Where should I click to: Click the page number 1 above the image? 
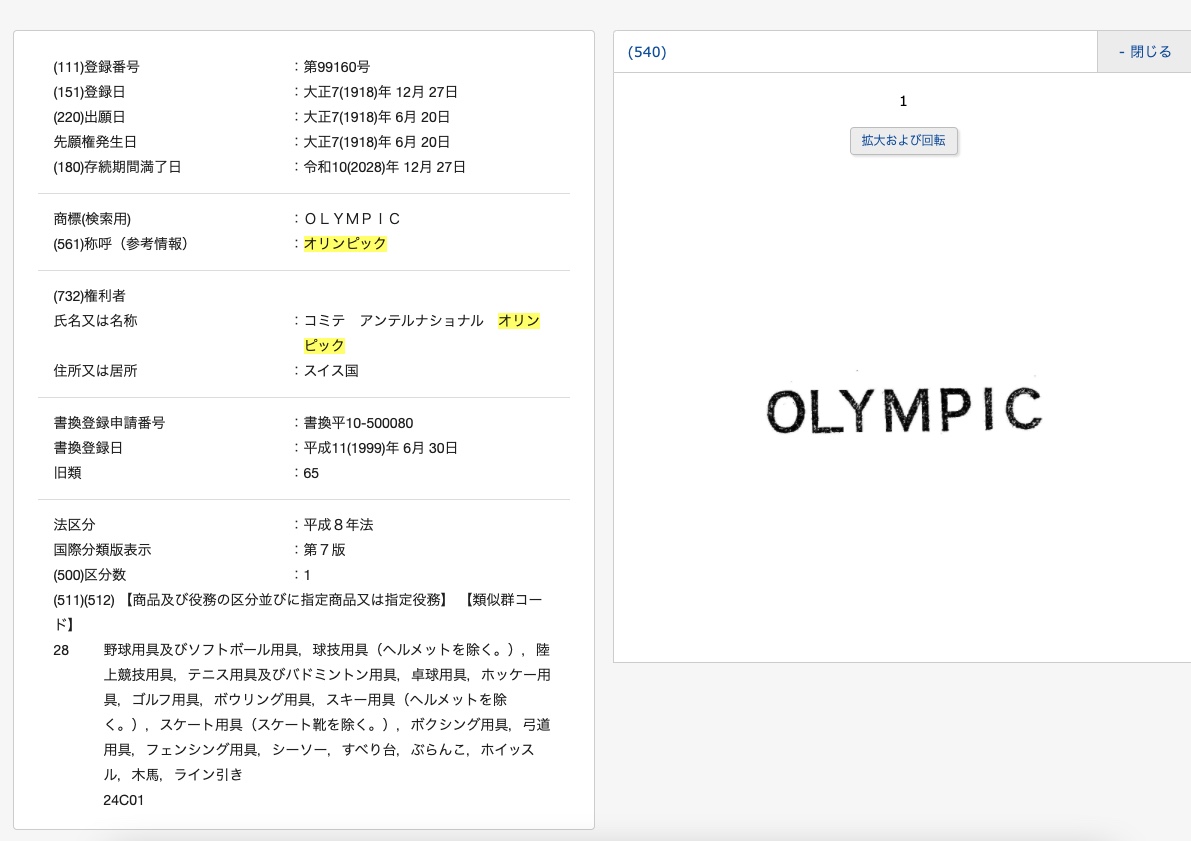[x=903, y=101]
